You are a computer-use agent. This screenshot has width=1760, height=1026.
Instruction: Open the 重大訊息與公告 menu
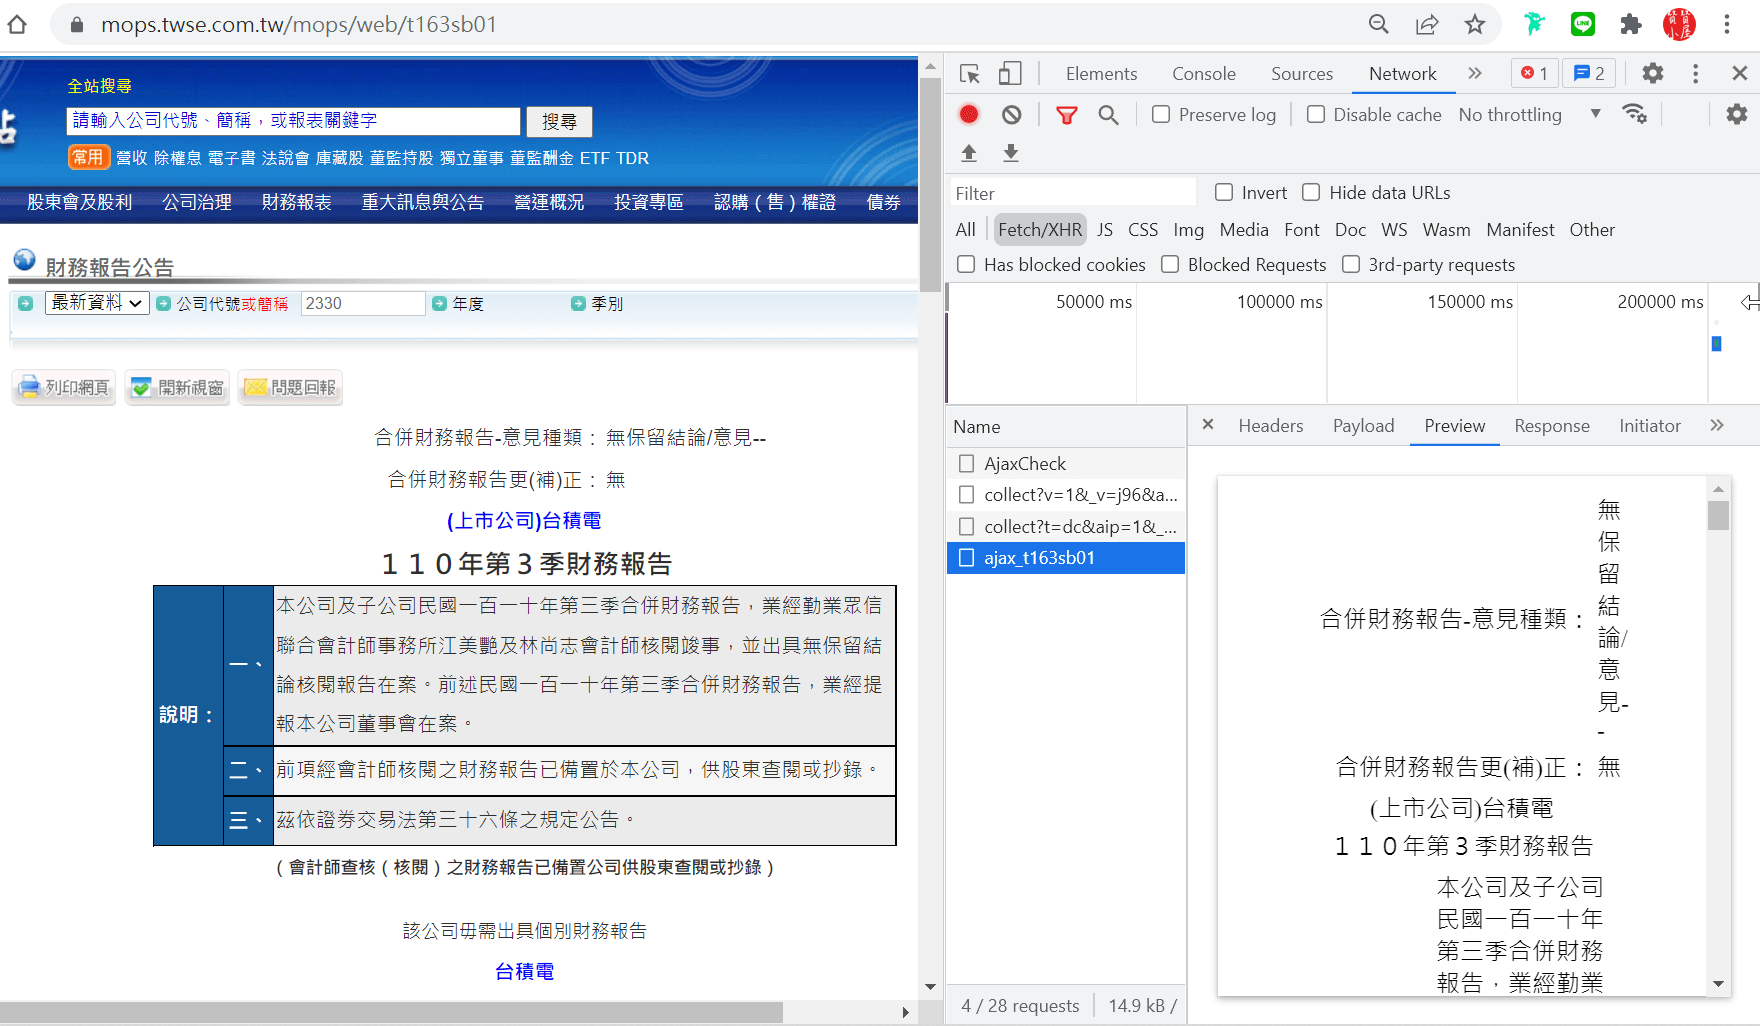(423, 202)
